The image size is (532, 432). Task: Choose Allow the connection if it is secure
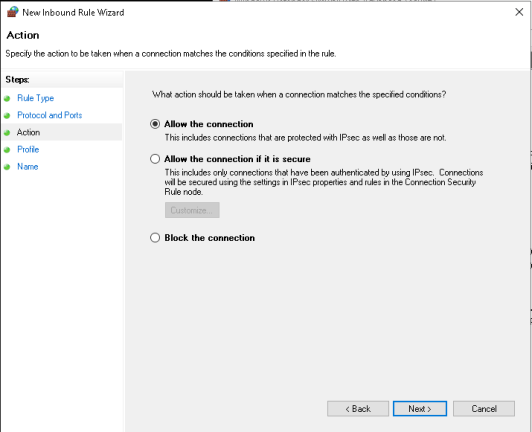coord(155,159)
